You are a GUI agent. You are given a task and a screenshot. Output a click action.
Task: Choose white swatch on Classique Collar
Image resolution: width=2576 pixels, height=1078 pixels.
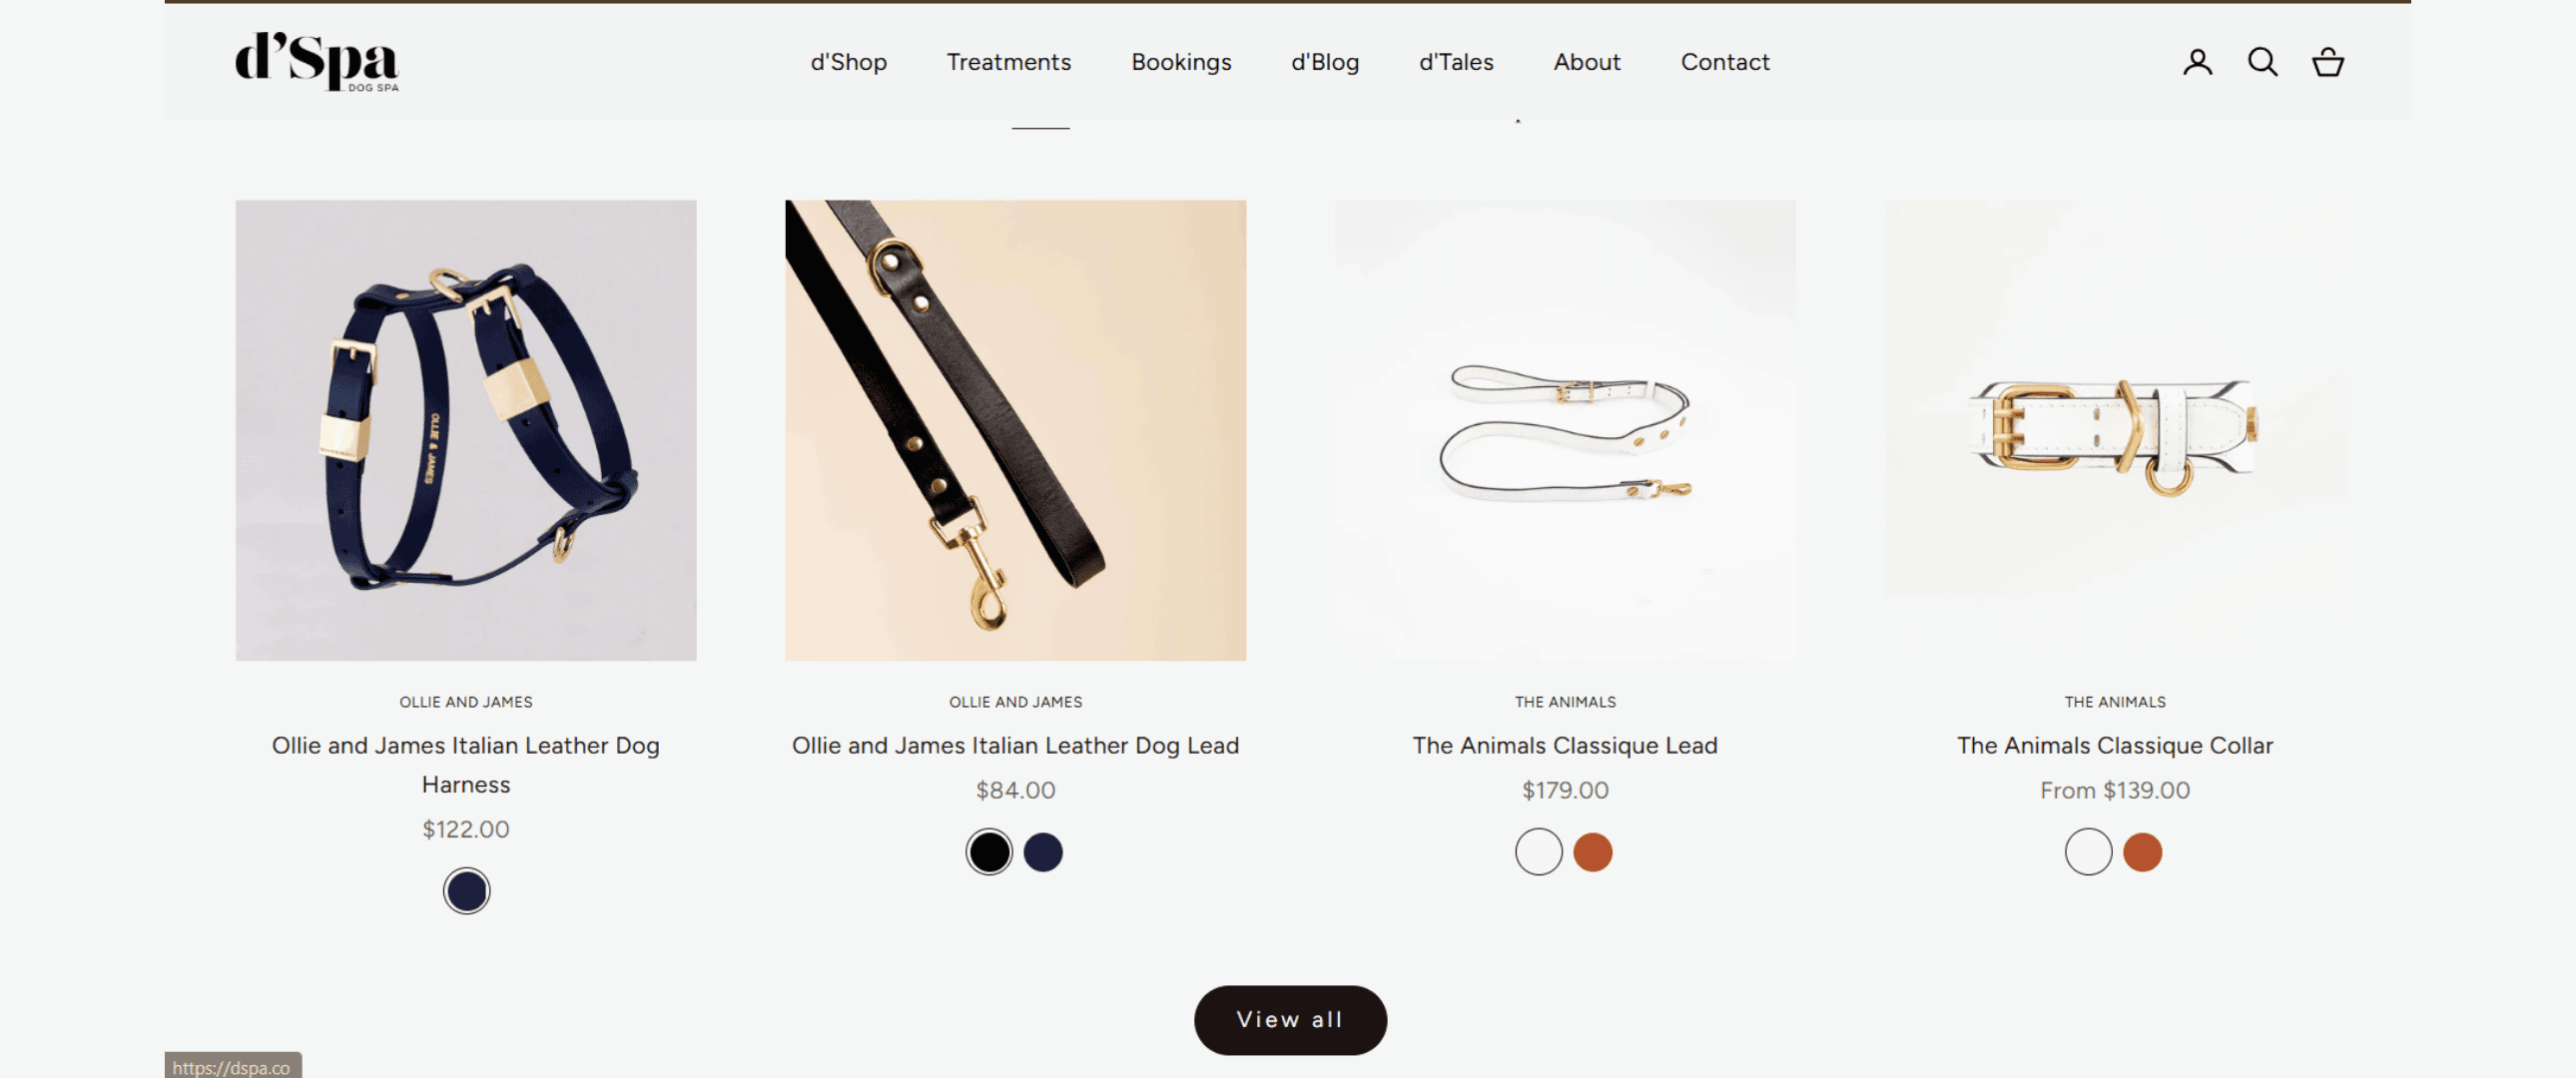2088,852
